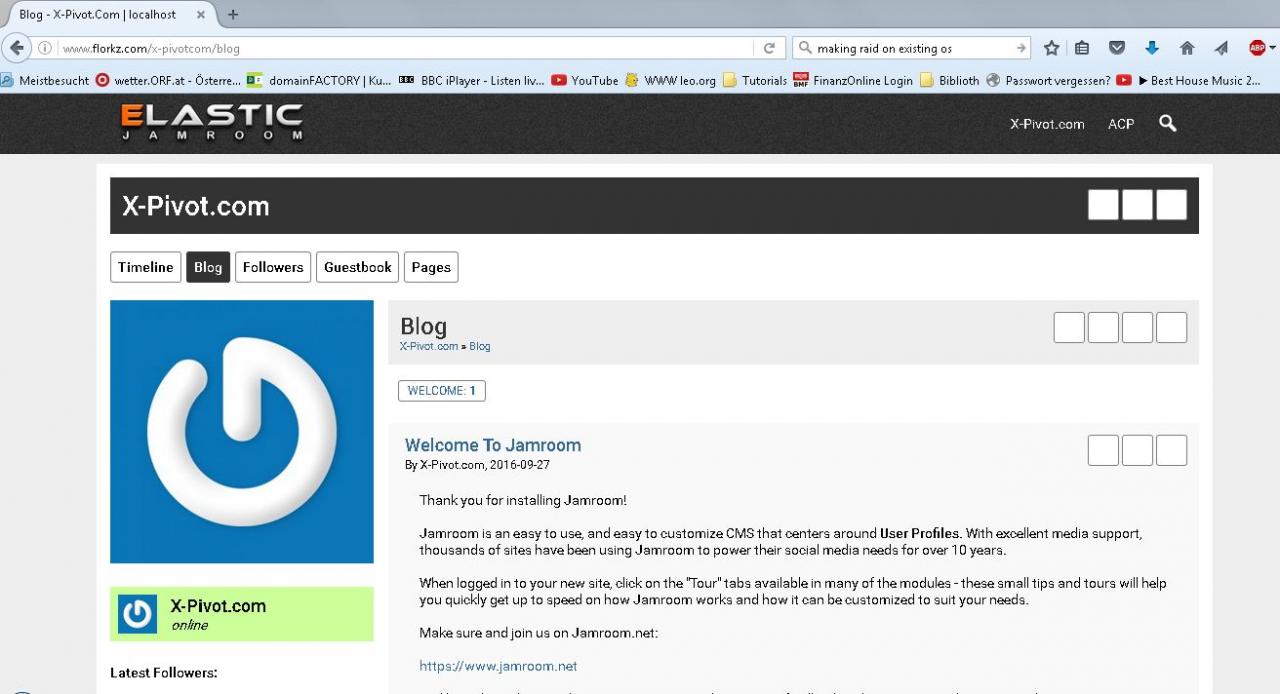1280x694 pixels.
Task: Open the ACP admin link
Action: pos(1121,124)
